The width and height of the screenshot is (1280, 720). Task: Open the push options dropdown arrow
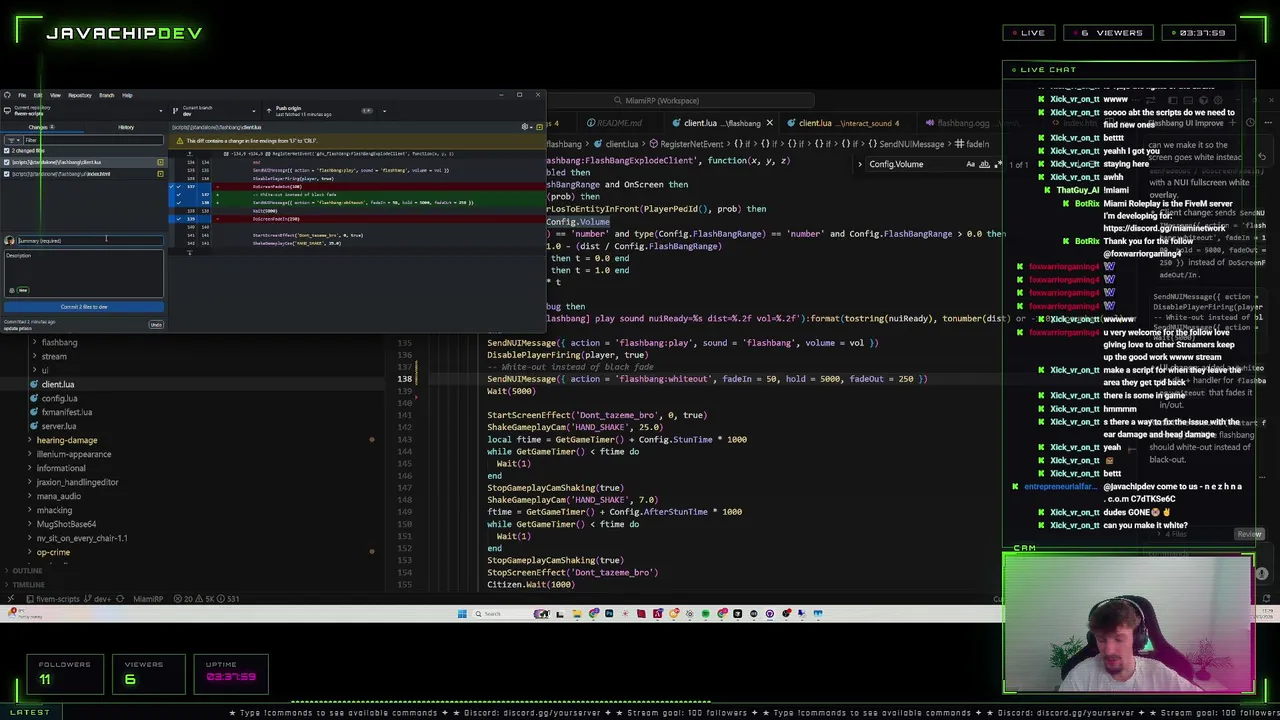384,111
